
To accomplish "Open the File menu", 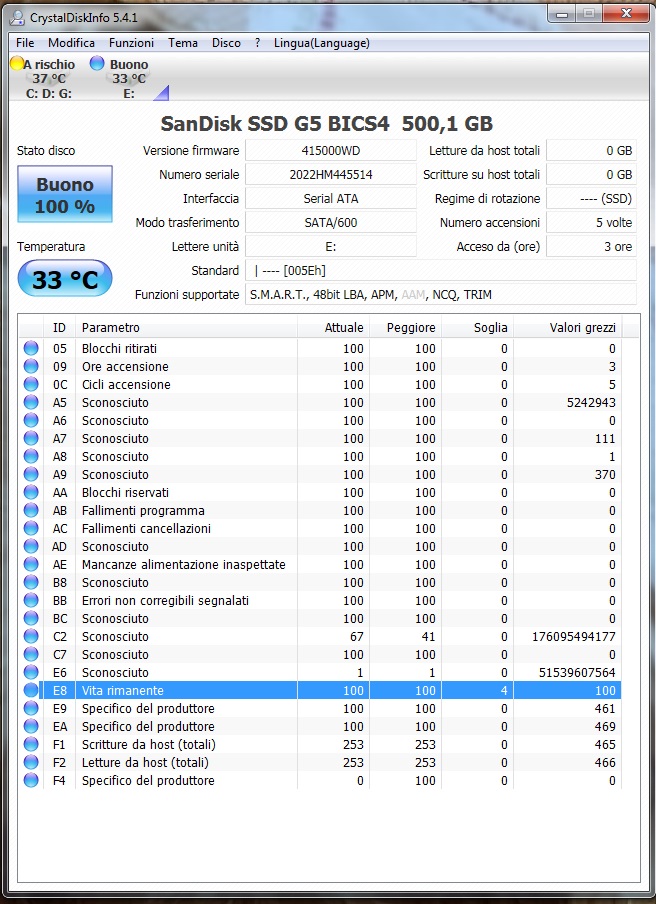I will click(x=25, y=43).
